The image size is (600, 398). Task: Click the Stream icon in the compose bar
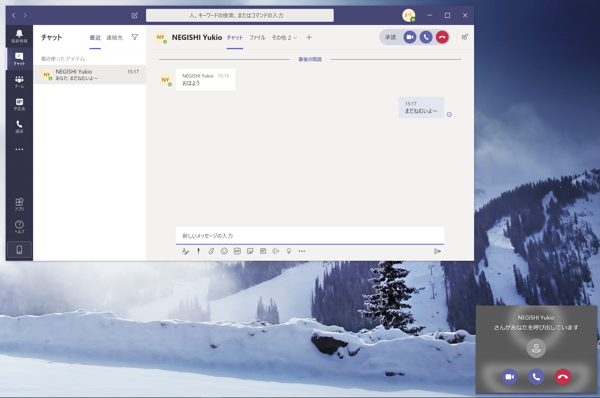point(276,251)
